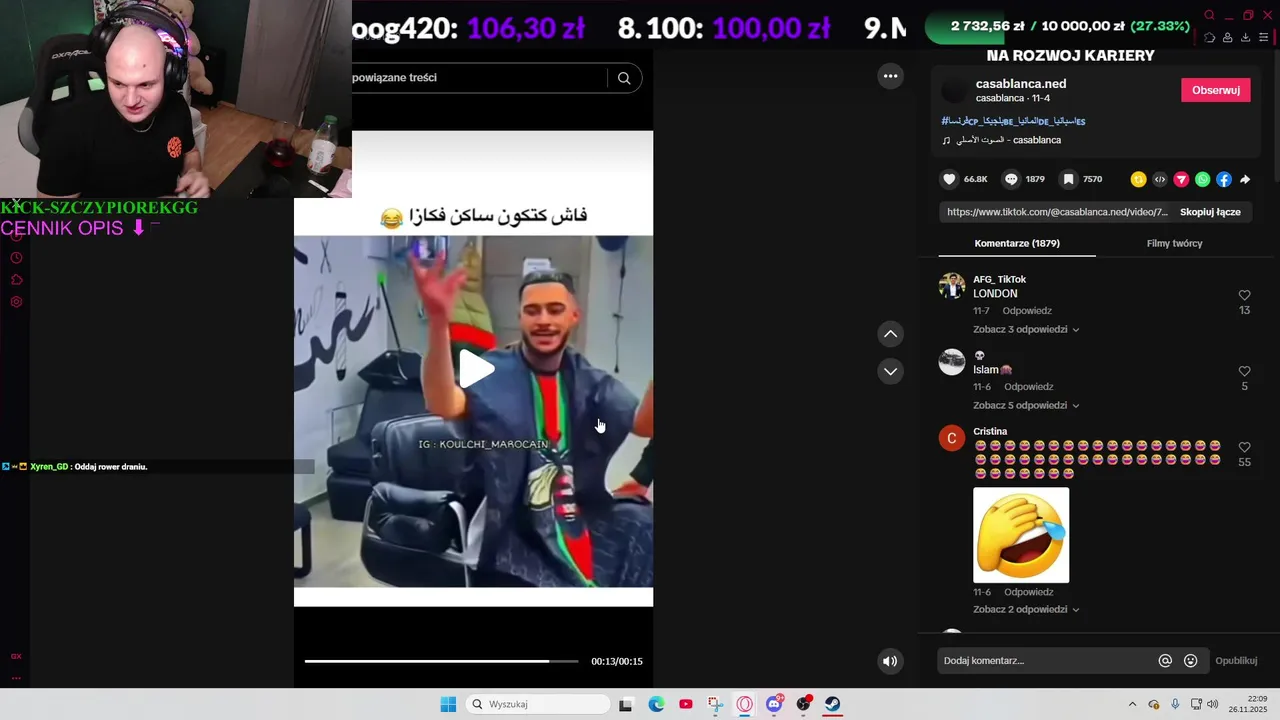Like the video with the heart icon

pos(950,179)
